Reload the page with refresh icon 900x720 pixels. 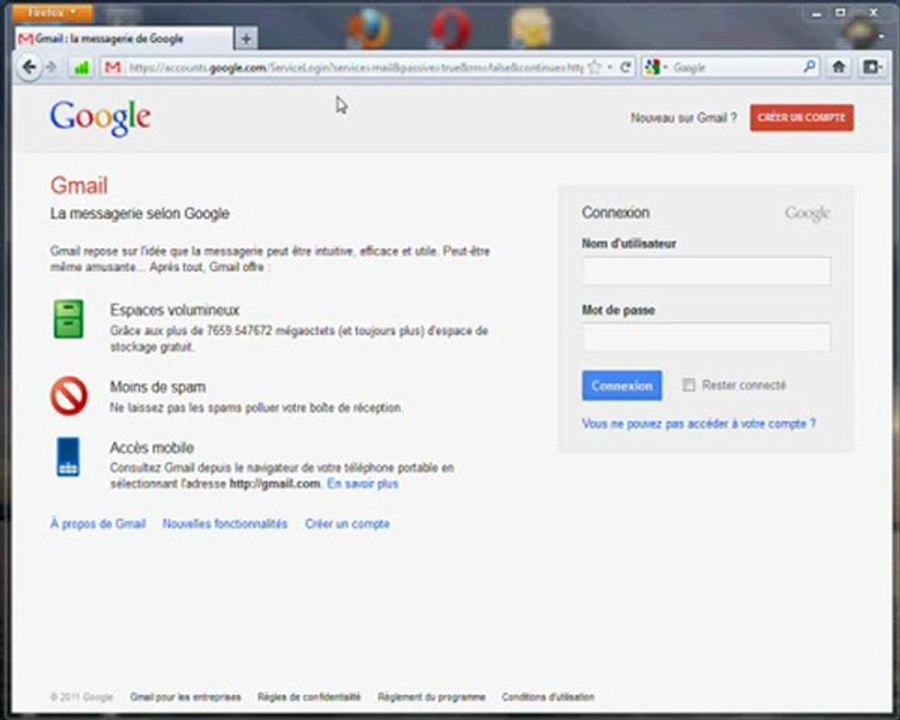(626, 67)
